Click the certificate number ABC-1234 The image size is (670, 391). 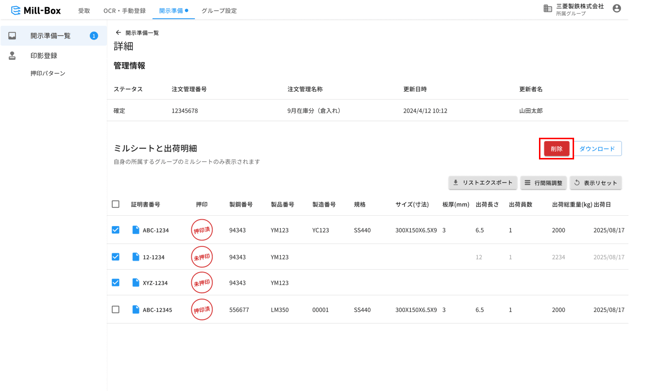coord(156,230)
